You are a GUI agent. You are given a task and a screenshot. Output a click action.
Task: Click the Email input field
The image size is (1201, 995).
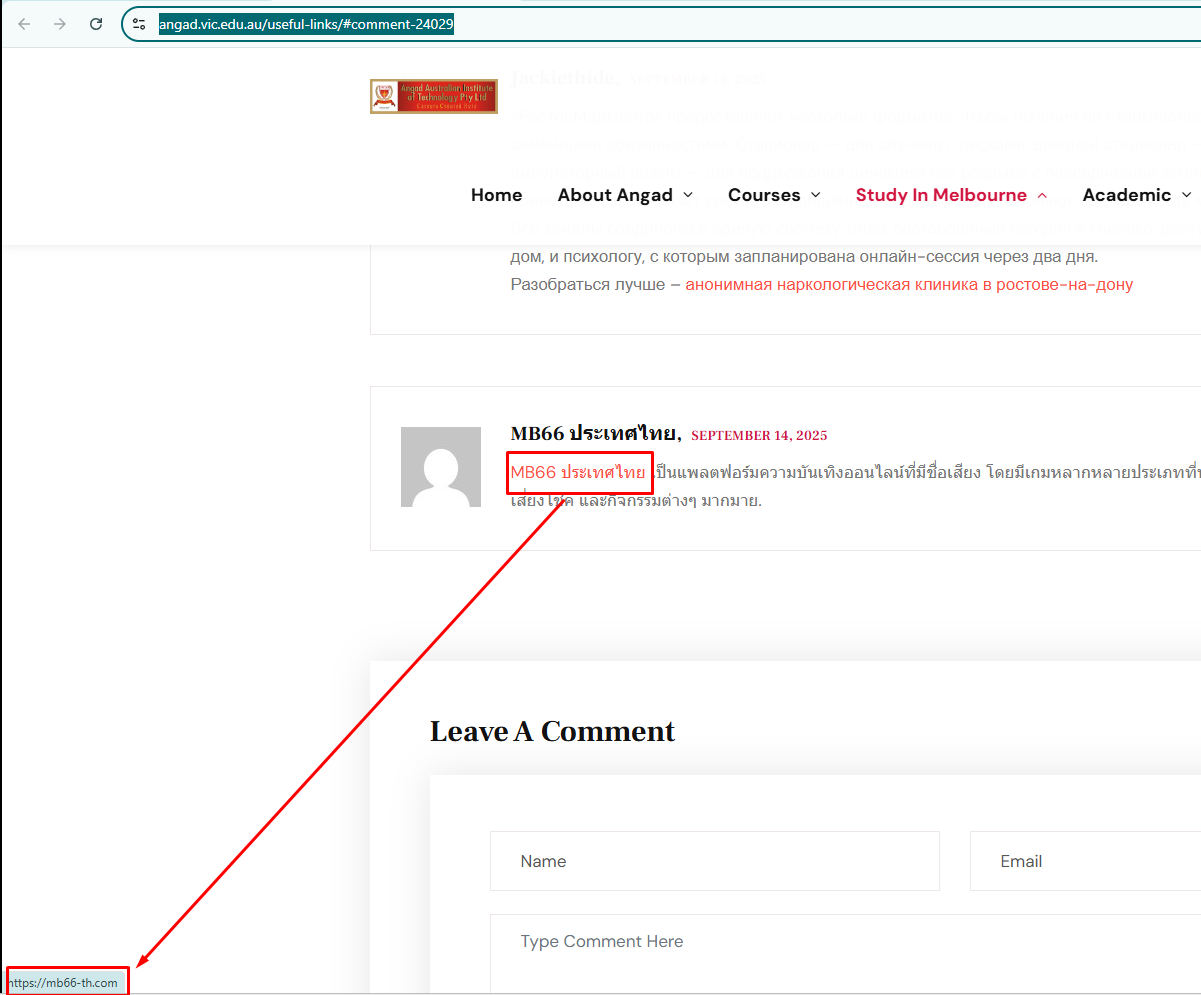[x=1085, y=861]
